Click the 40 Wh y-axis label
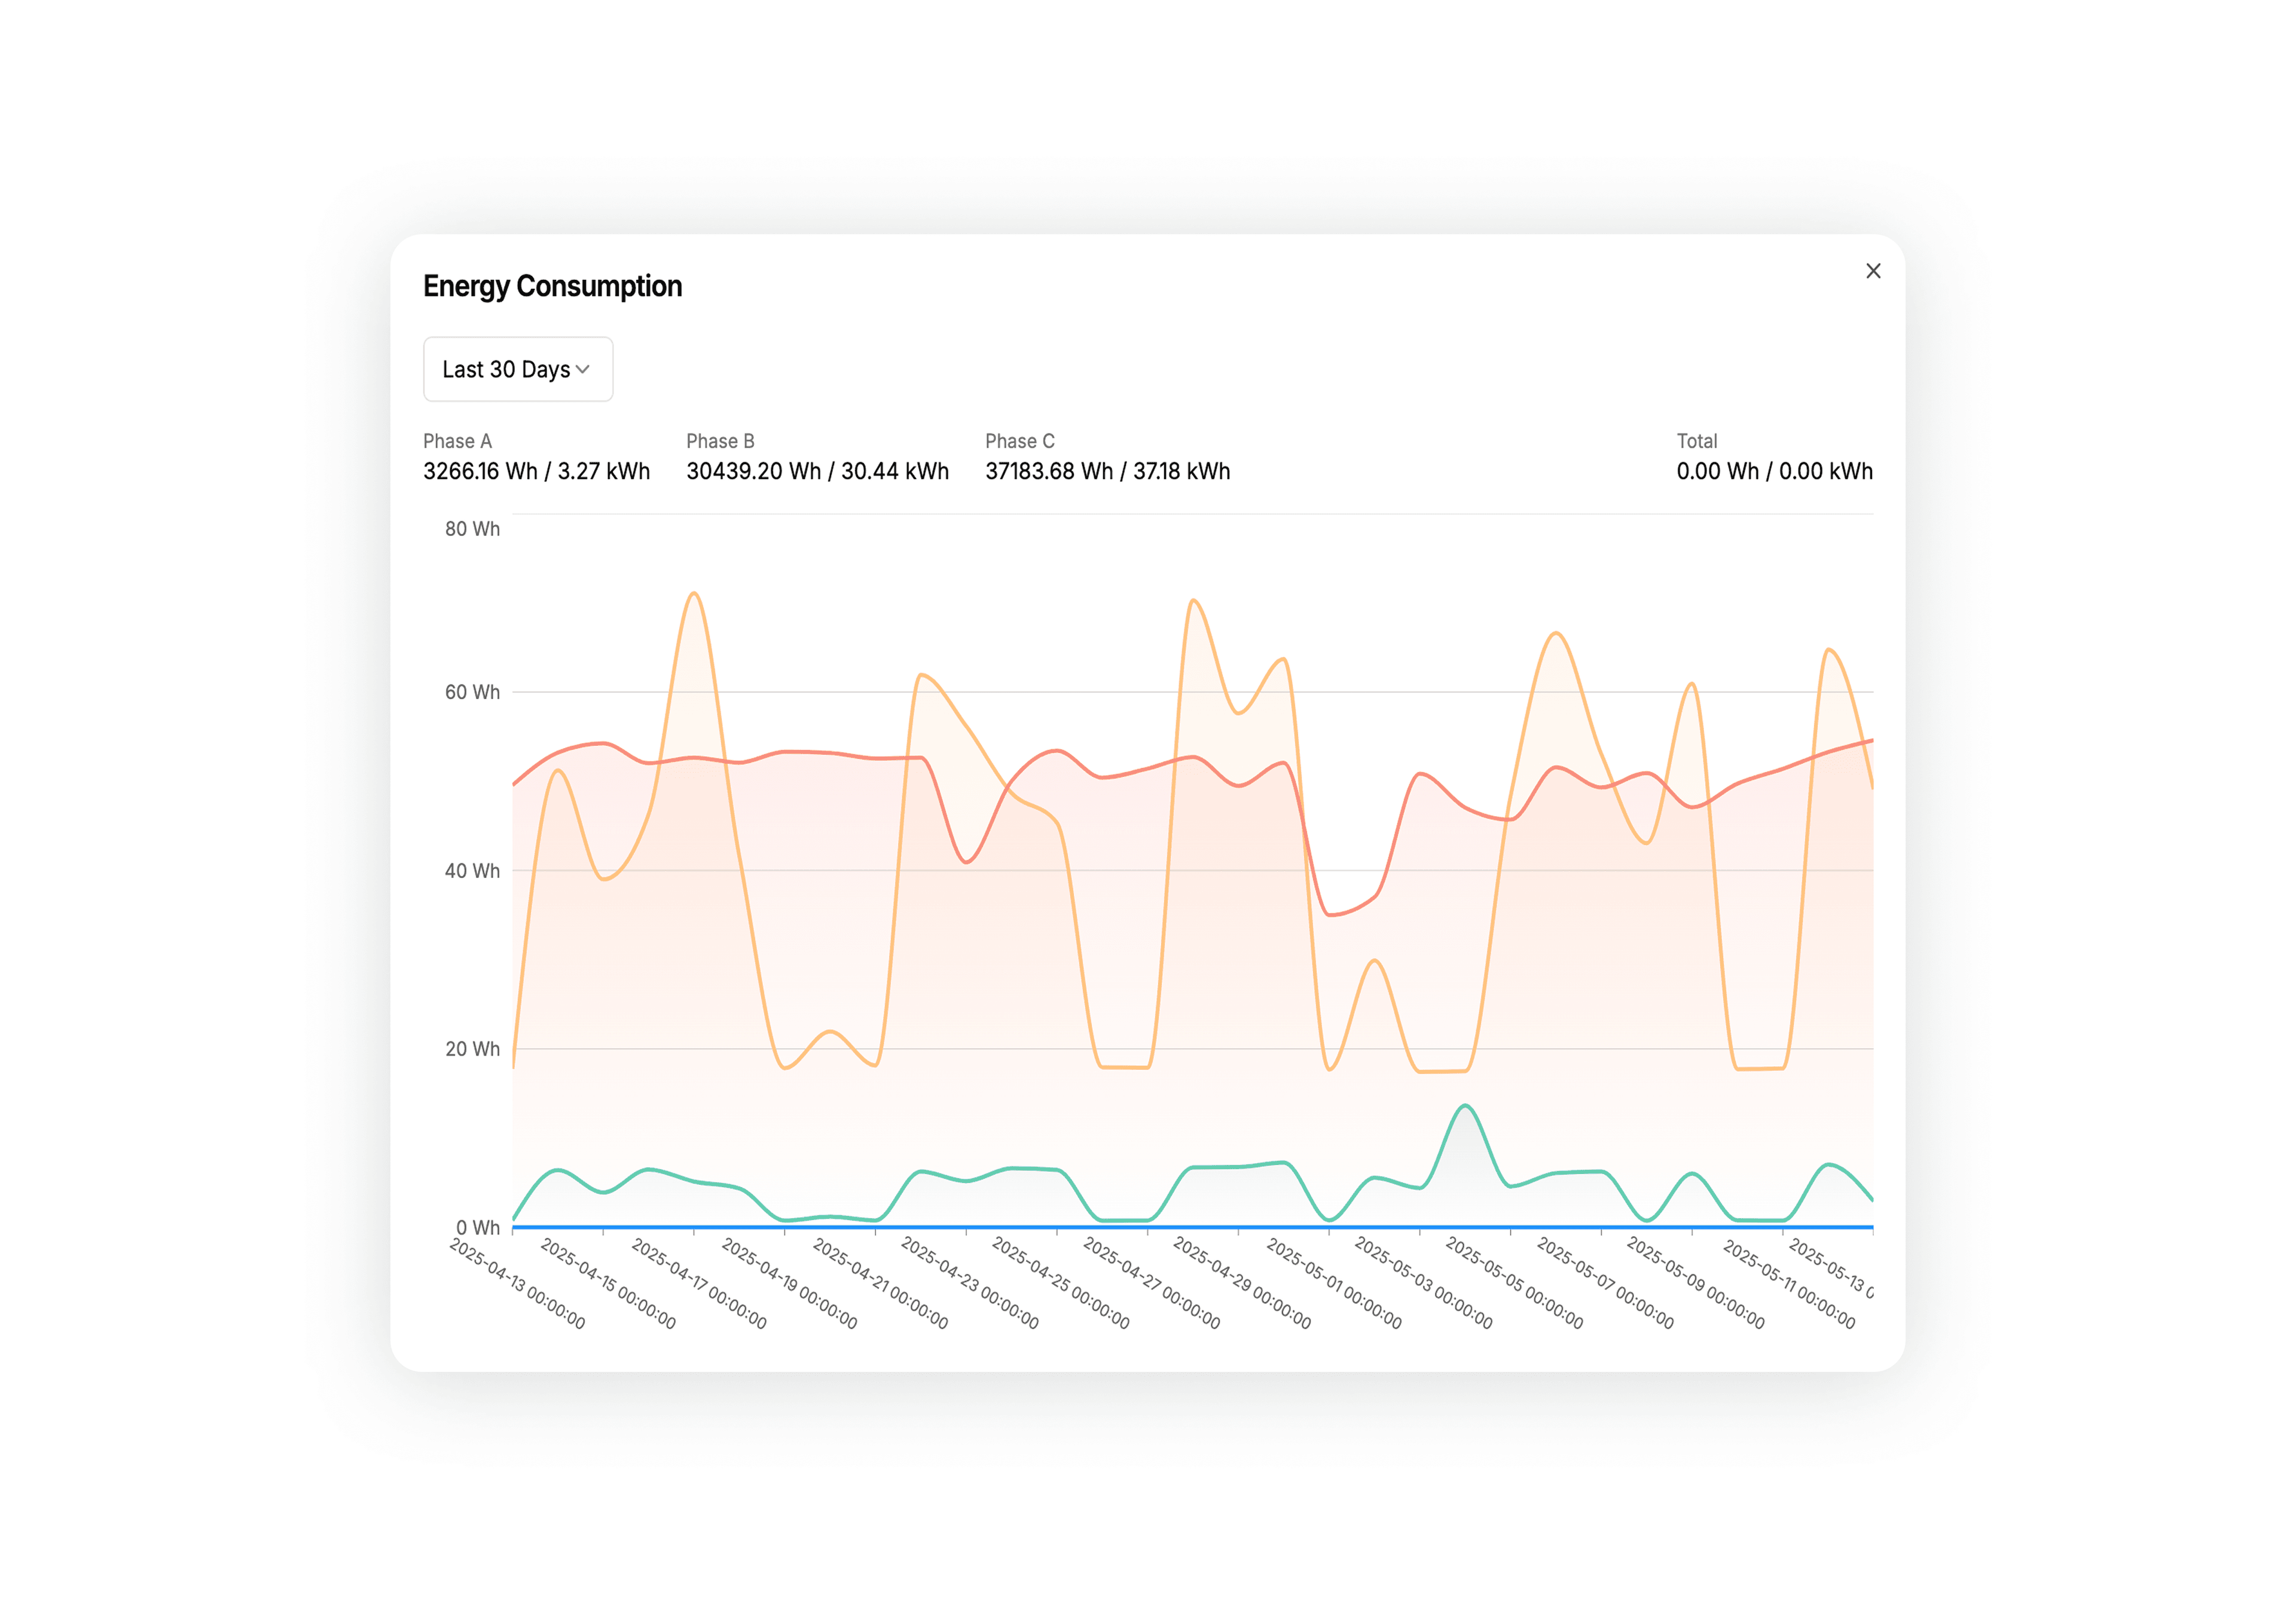The height and width of the screenshot is (1604, 2296). click(472, 871)
